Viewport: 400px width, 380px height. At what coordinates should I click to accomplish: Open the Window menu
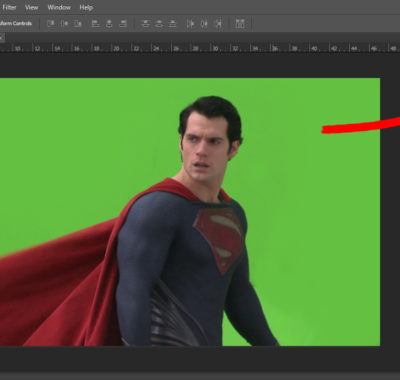[59, 7]
